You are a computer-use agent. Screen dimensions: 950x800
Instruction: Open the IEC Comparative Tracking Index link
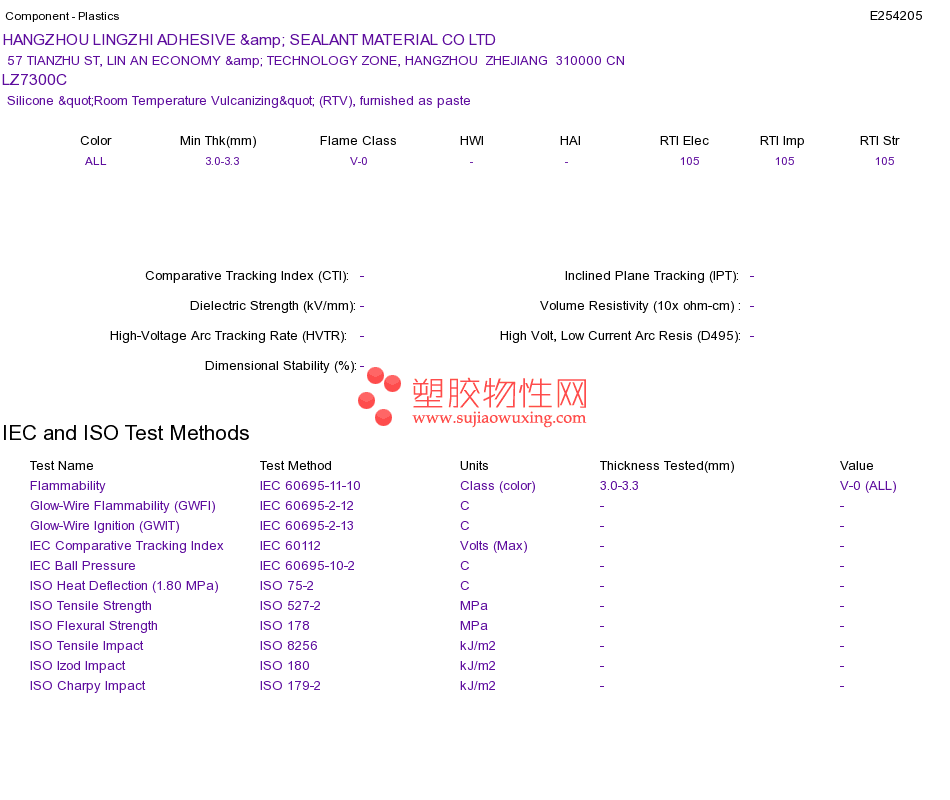(127, 546)
